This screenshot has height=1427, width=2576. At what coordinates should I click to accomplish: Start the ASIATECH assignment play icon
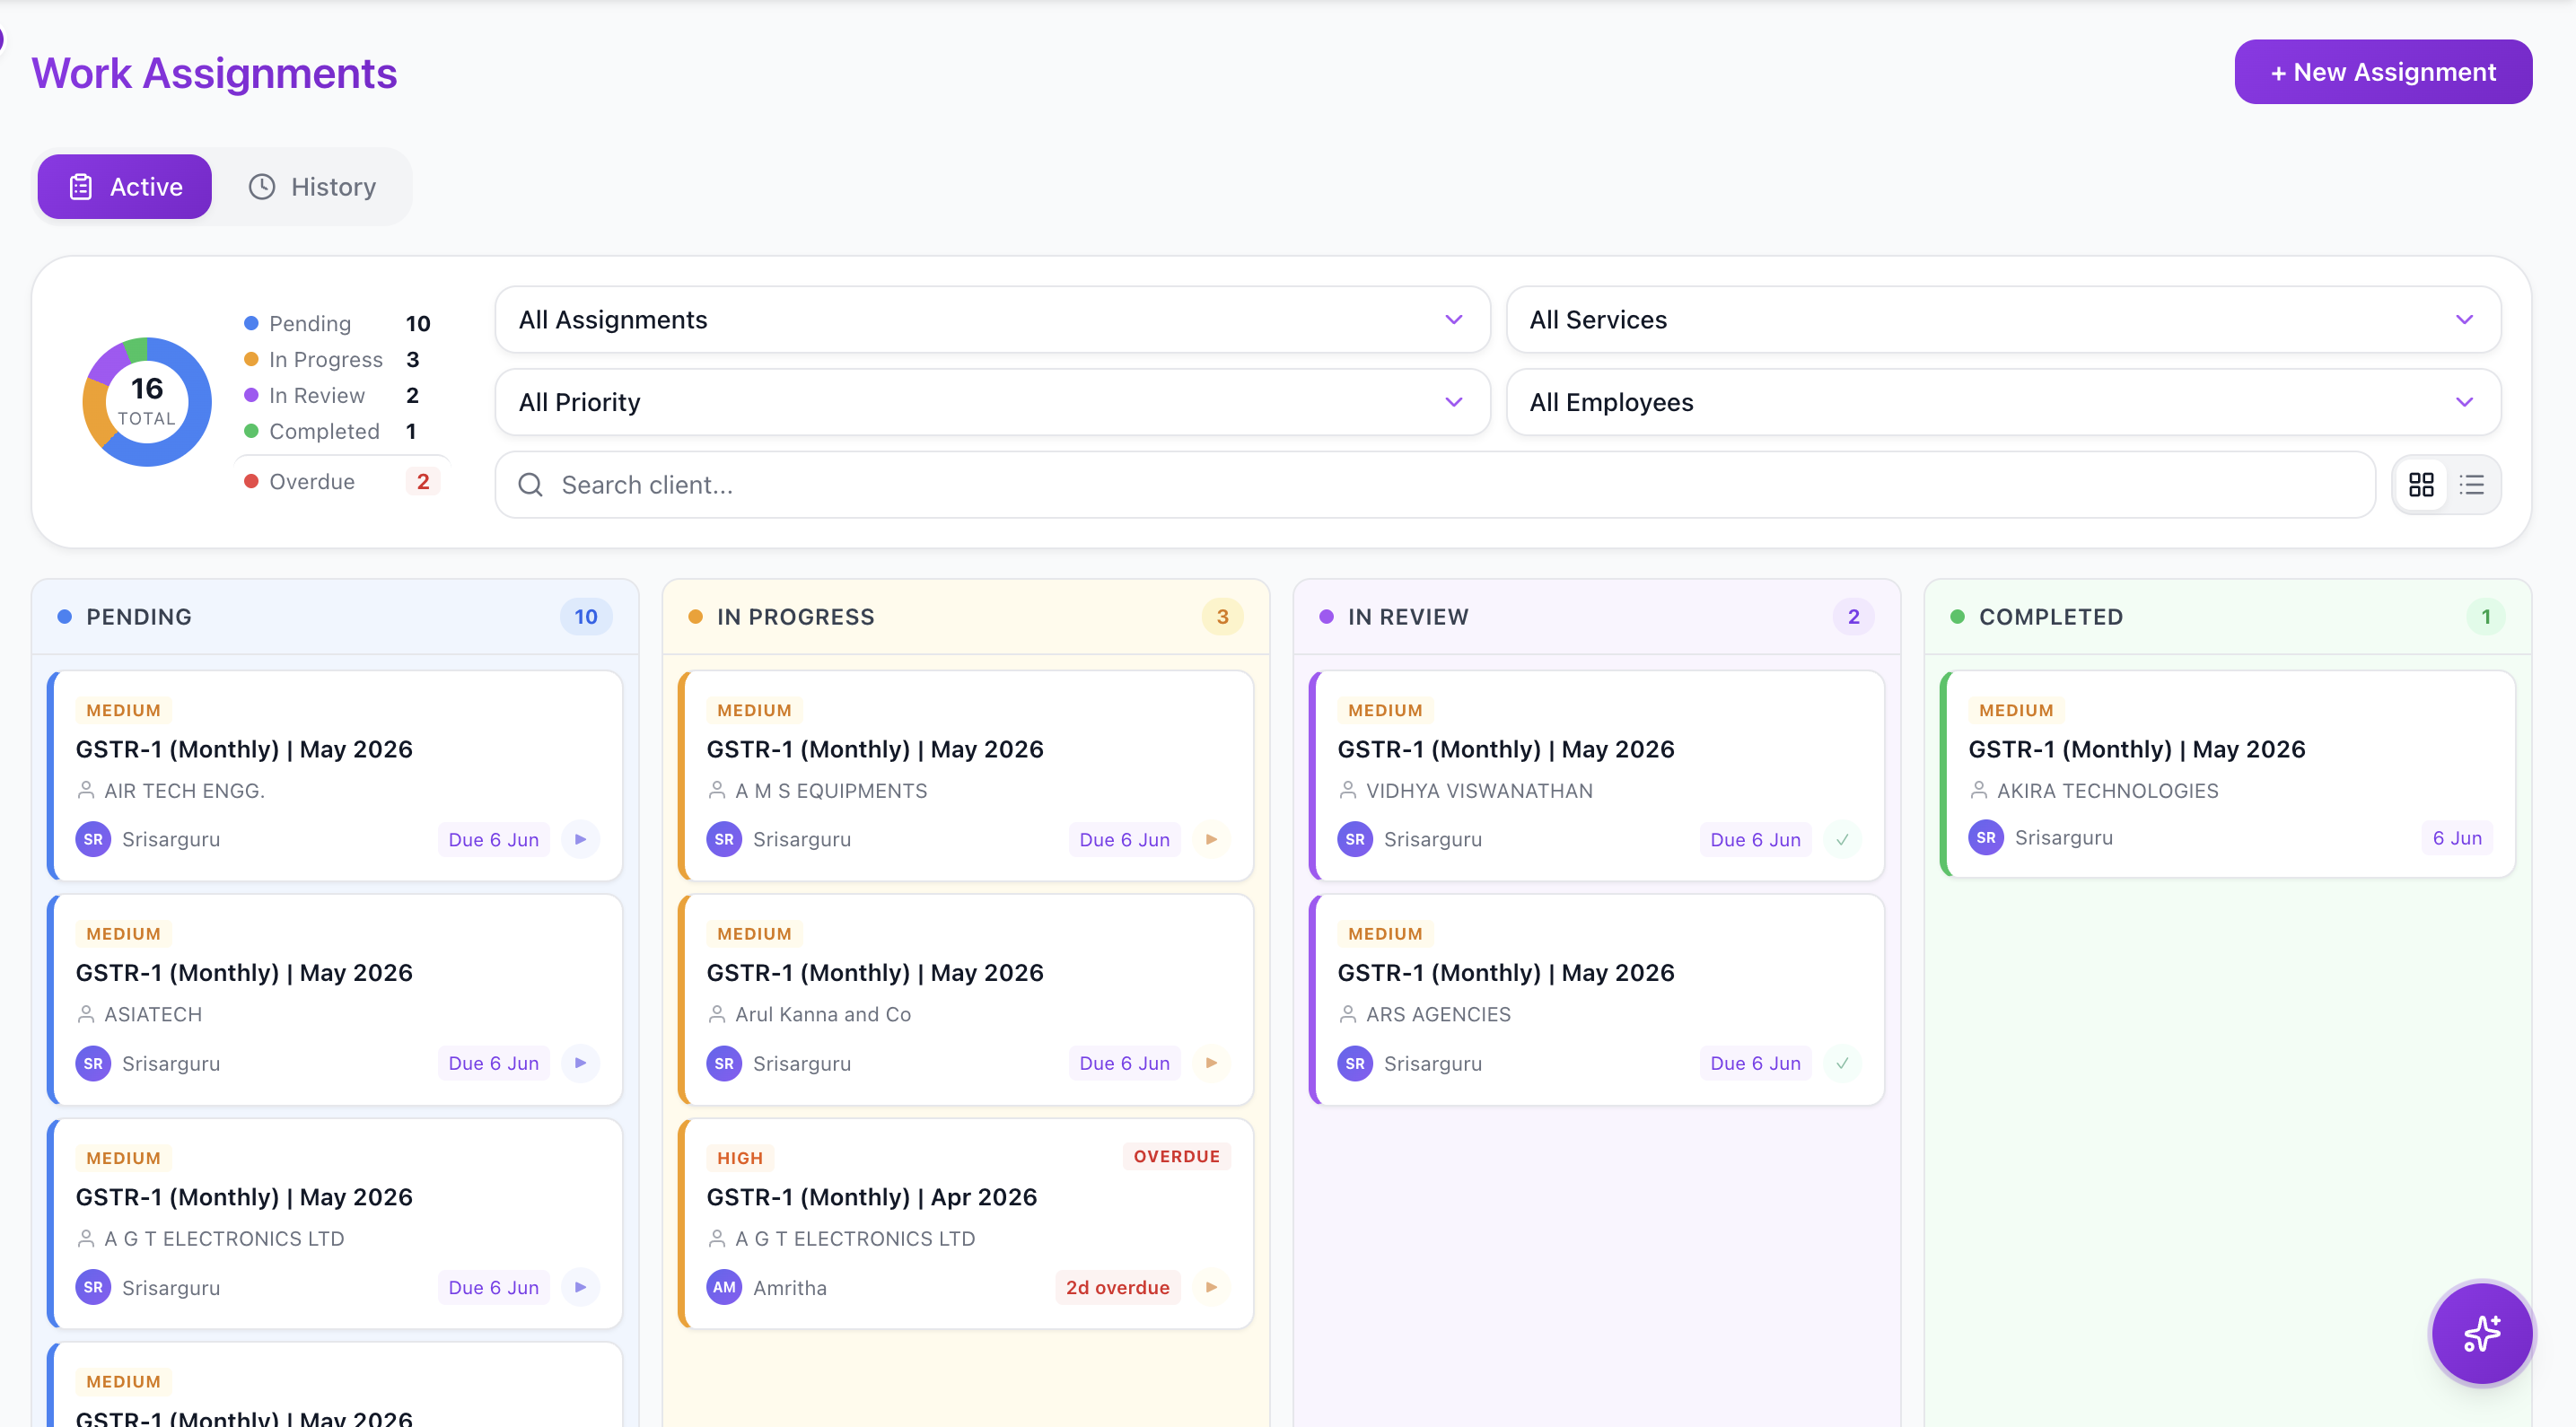(x=580, y=1063)
